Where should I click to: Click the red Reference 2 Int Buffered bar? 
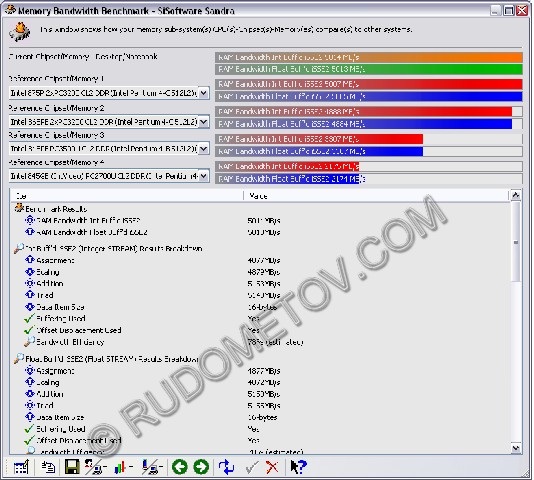click(x=364, y=111)
